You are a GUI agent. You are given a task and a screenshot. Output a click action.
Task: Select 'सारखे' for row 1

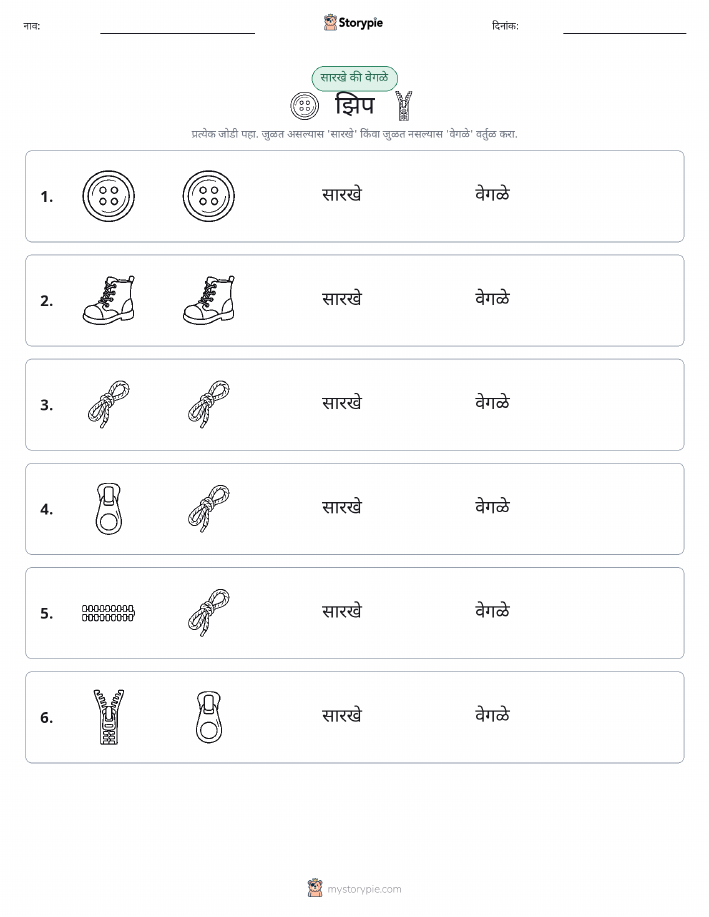[342, 194]
